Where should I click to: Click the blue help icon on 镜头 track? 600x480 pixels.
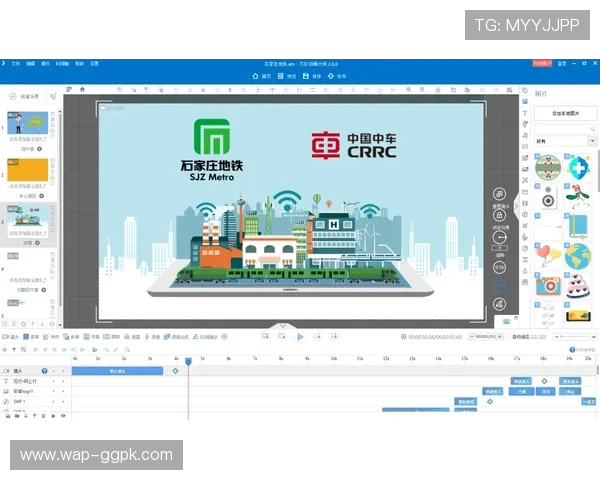pyautogui.click(x=43, y=371)
